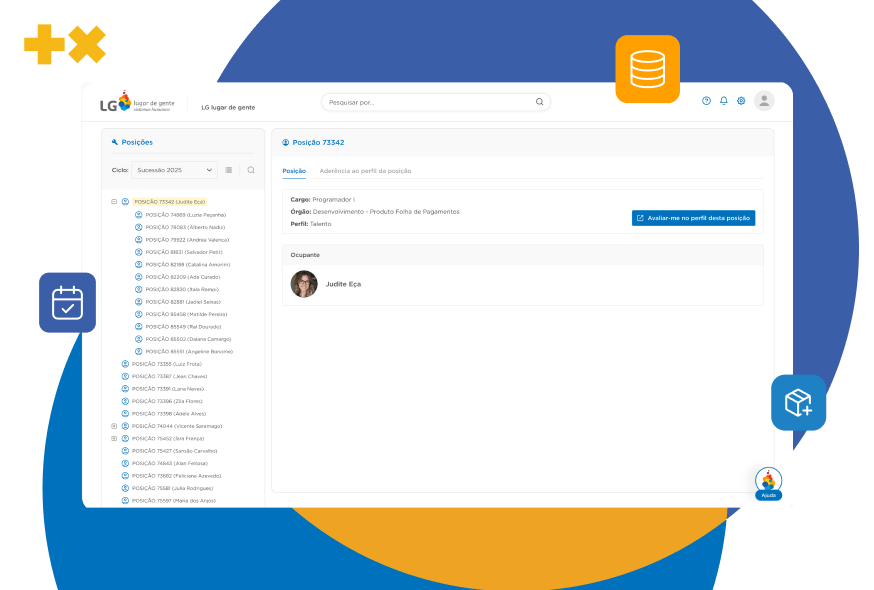Expand the POSIÇÃO 74044 Vicente Saramago node

pos(114,426)
